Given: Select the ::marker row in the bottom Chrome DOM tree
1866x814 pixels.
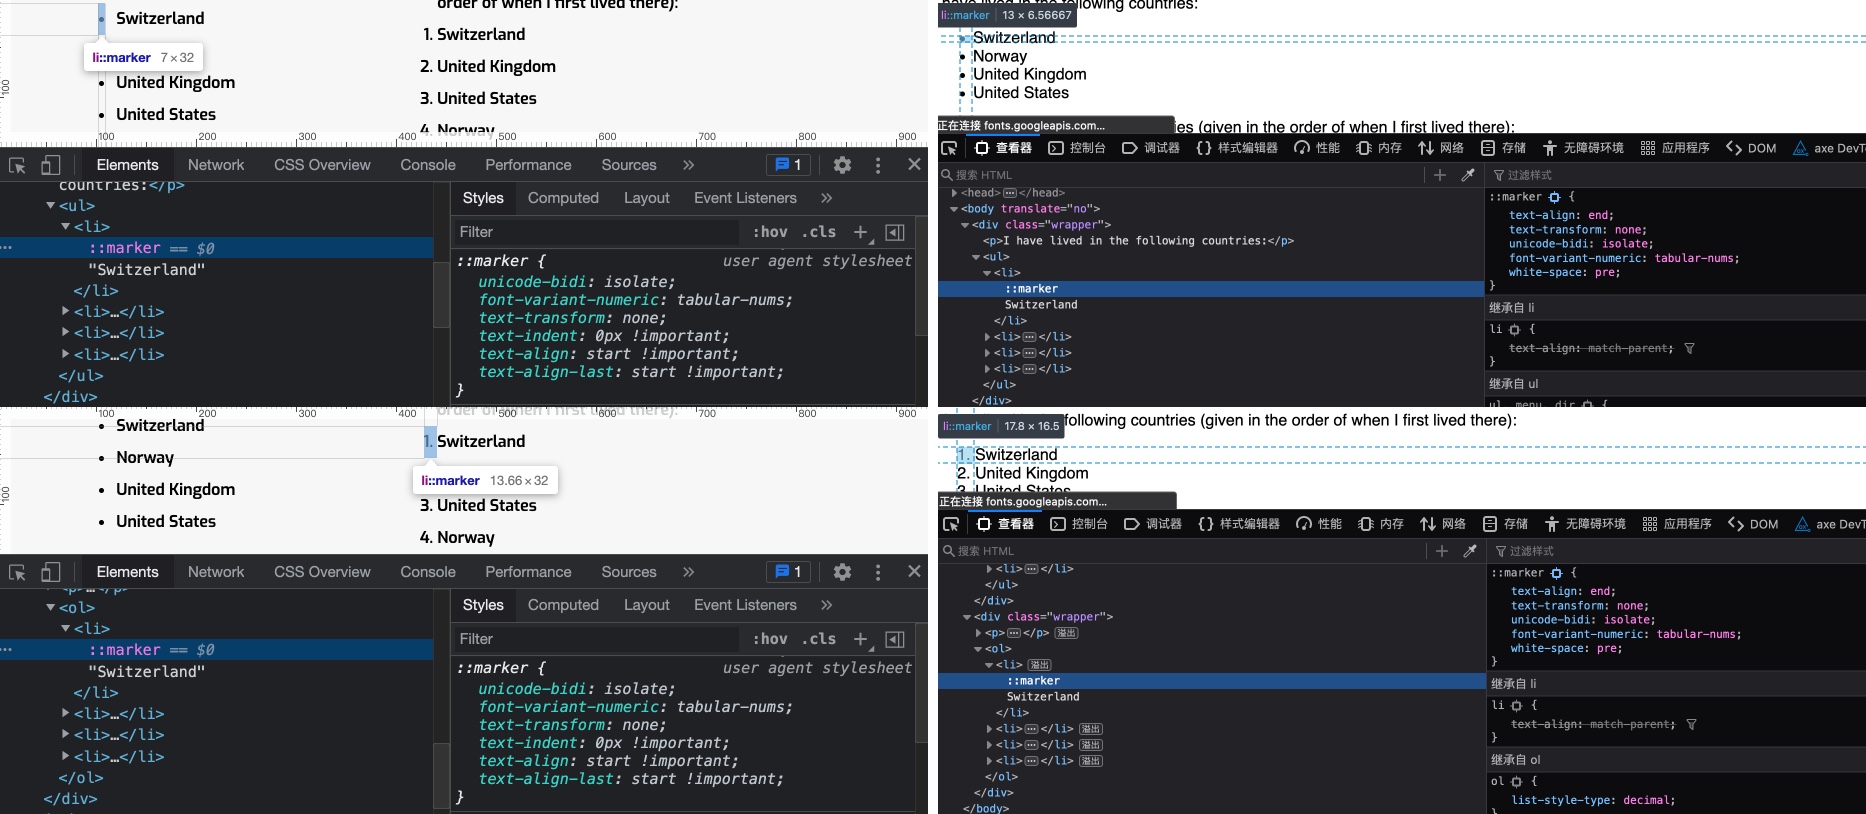Looking at the screenshot, I should [x=217, y=650].
